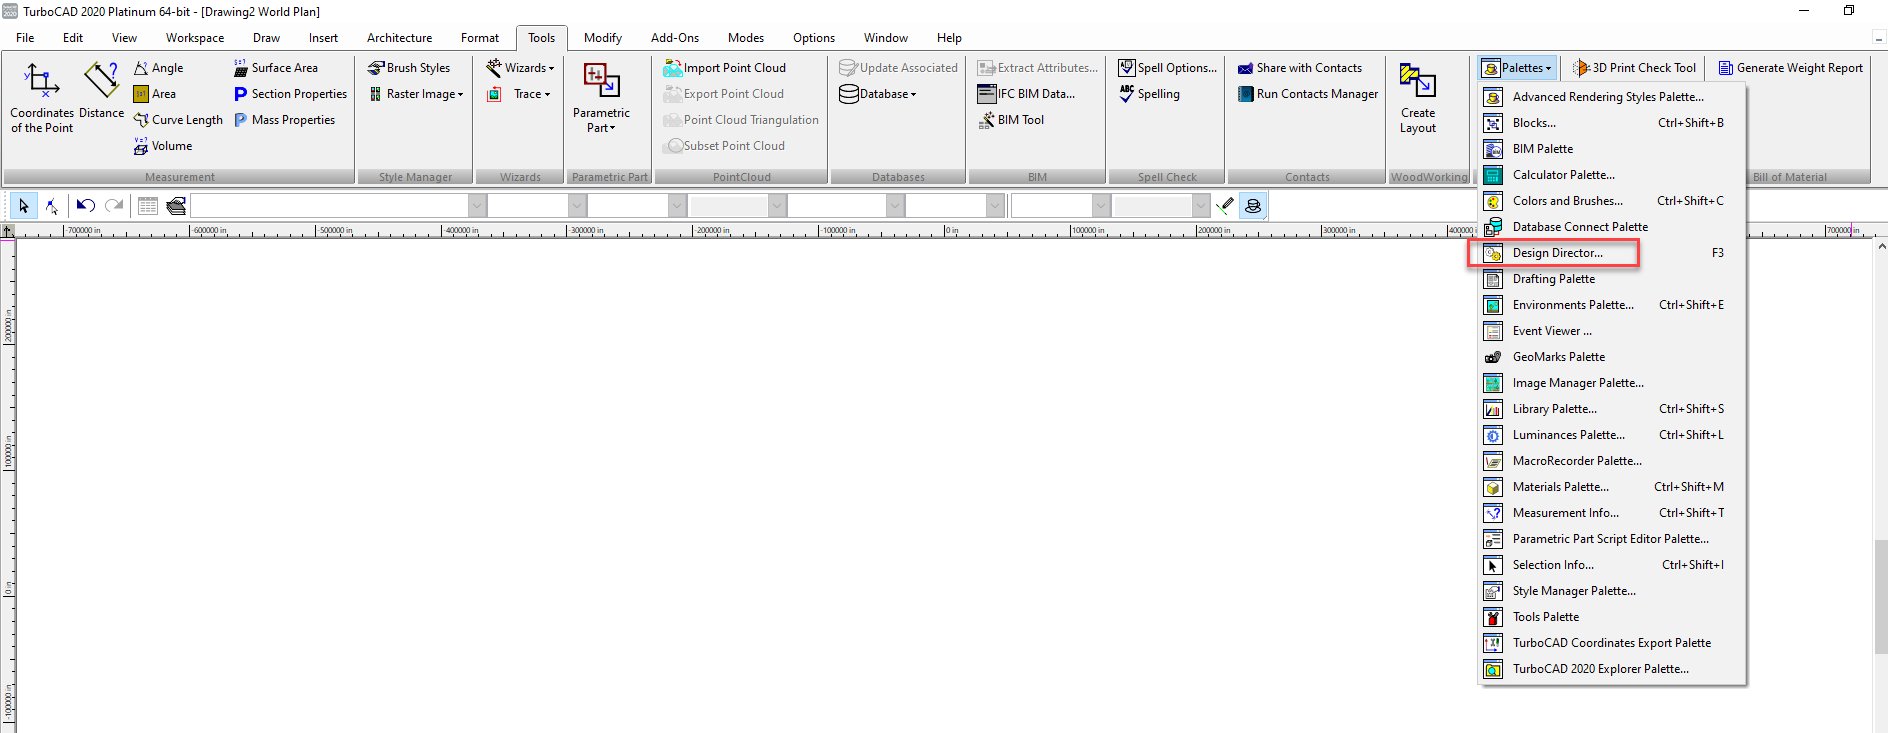The width and height of the screenshot is (1888, 733).
Task: Open the Trace dropdown
Action: coord(519,94)
